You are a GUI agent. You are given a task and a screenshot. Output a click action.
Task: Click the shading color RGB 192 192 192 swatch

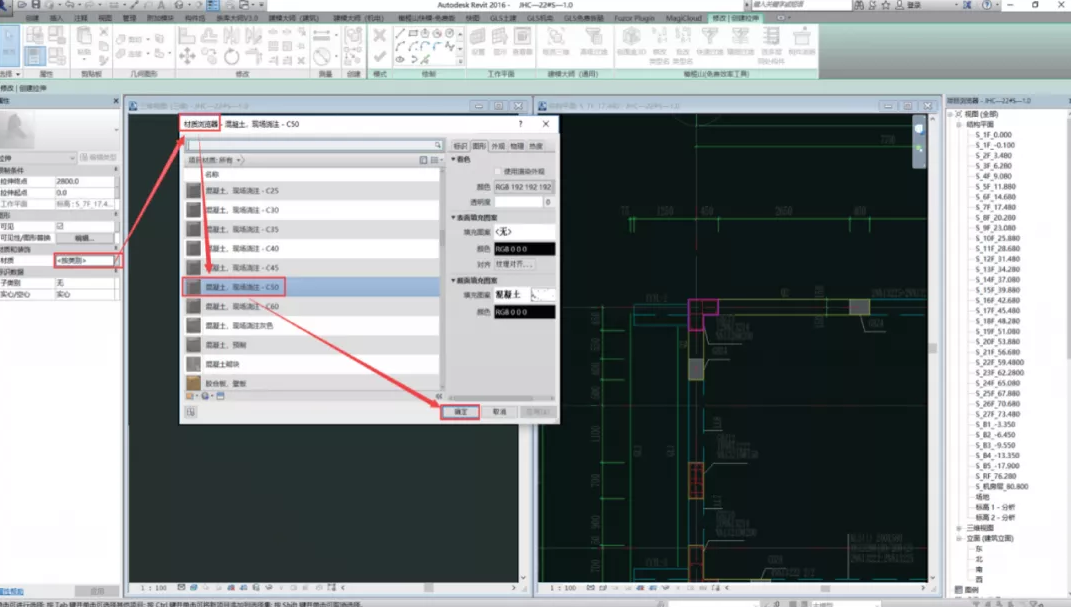coord(524,187)
